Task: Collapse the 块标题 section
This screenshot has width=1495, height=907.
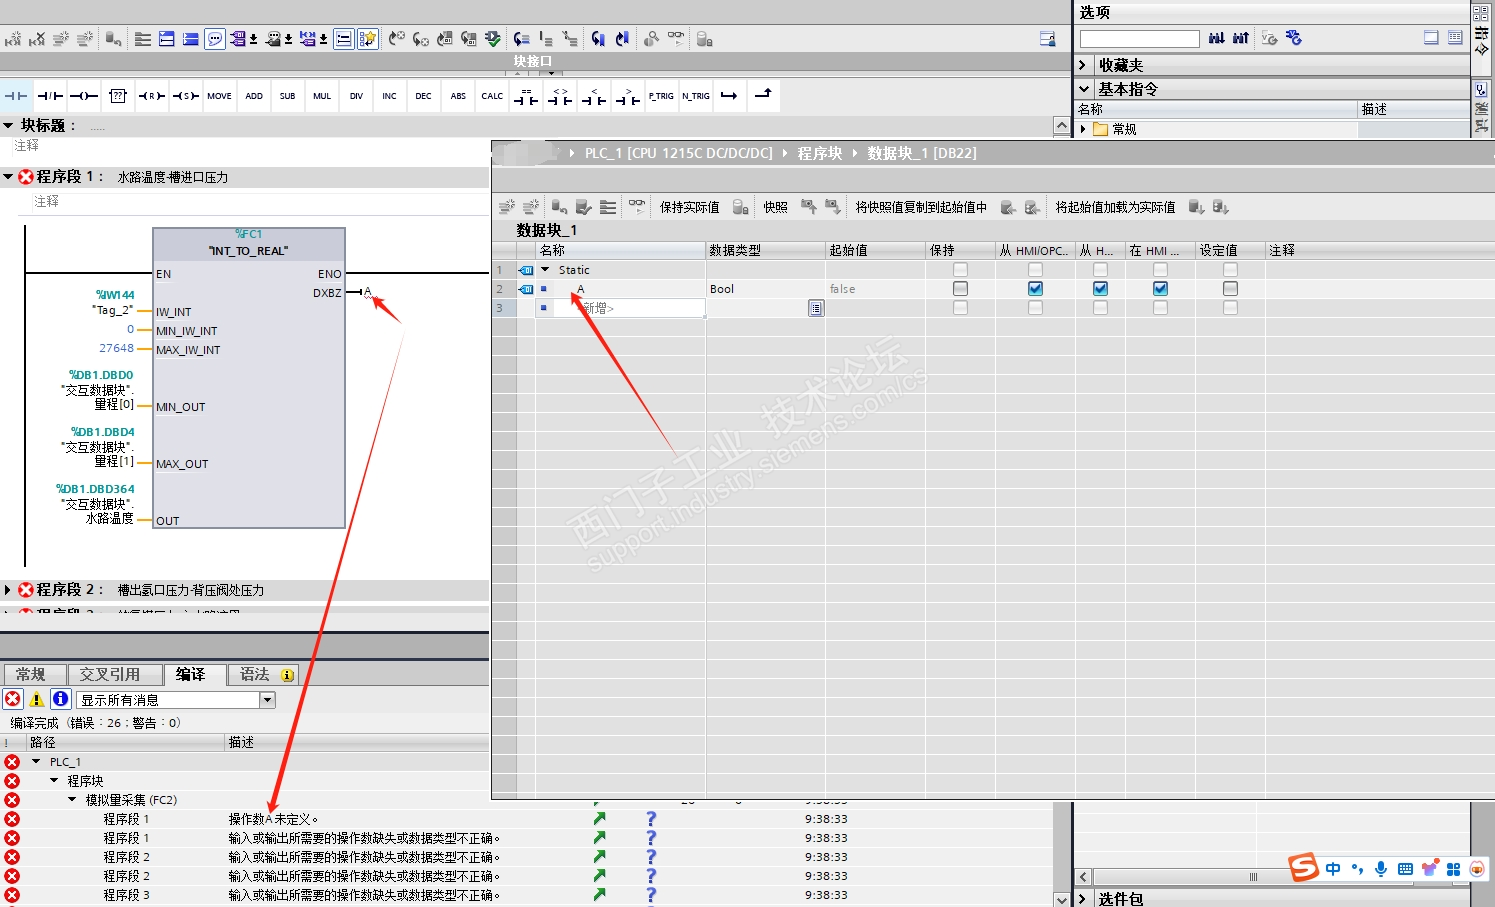Action: click(8, 126)
